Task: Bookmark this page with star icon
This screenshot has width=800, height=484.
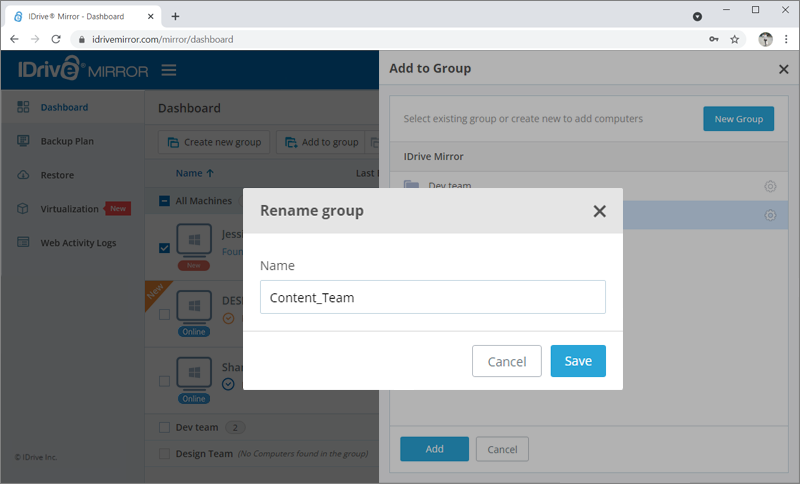Action: click(x=735, y=40)
